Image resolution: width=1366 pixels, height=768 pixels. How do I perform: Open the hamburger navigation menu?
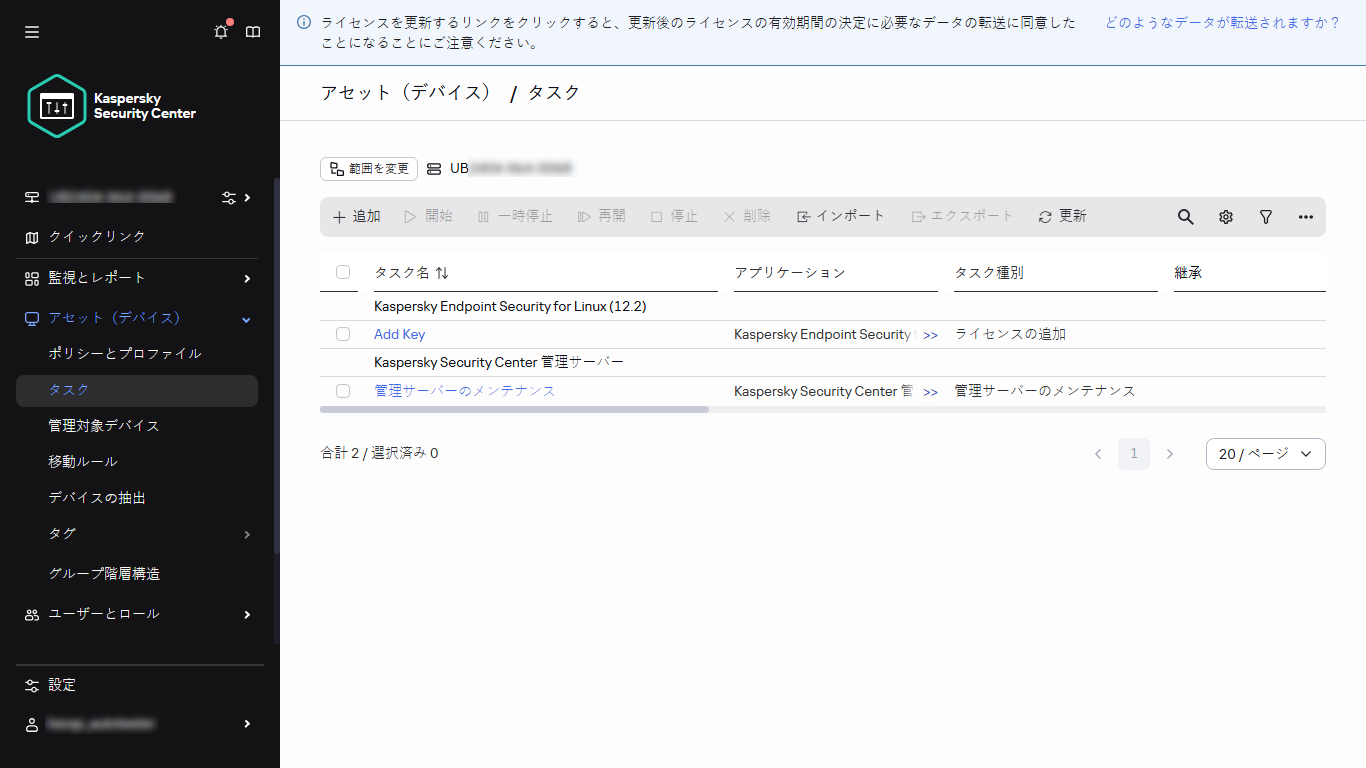[x=31, y=31]
